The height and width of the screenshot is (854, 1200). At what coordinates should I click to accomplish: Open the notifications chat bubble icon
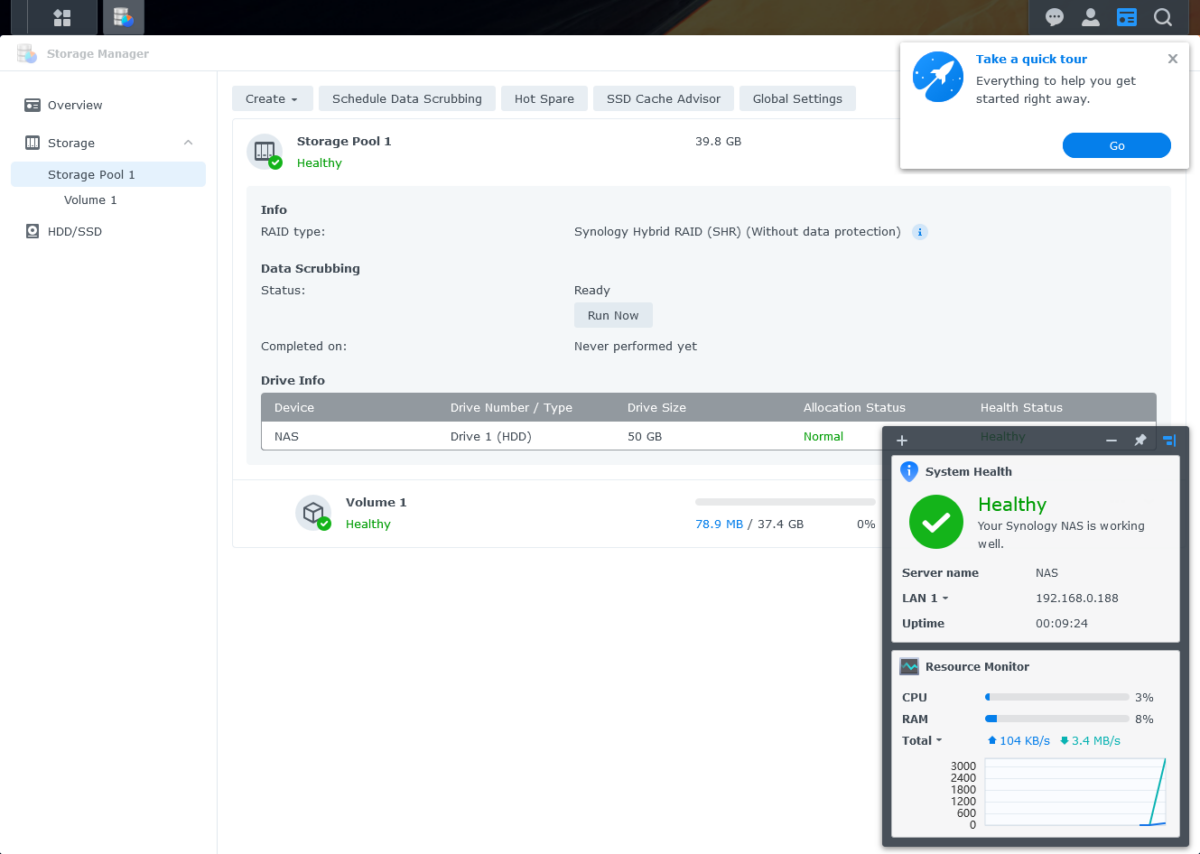point(1054,17)
